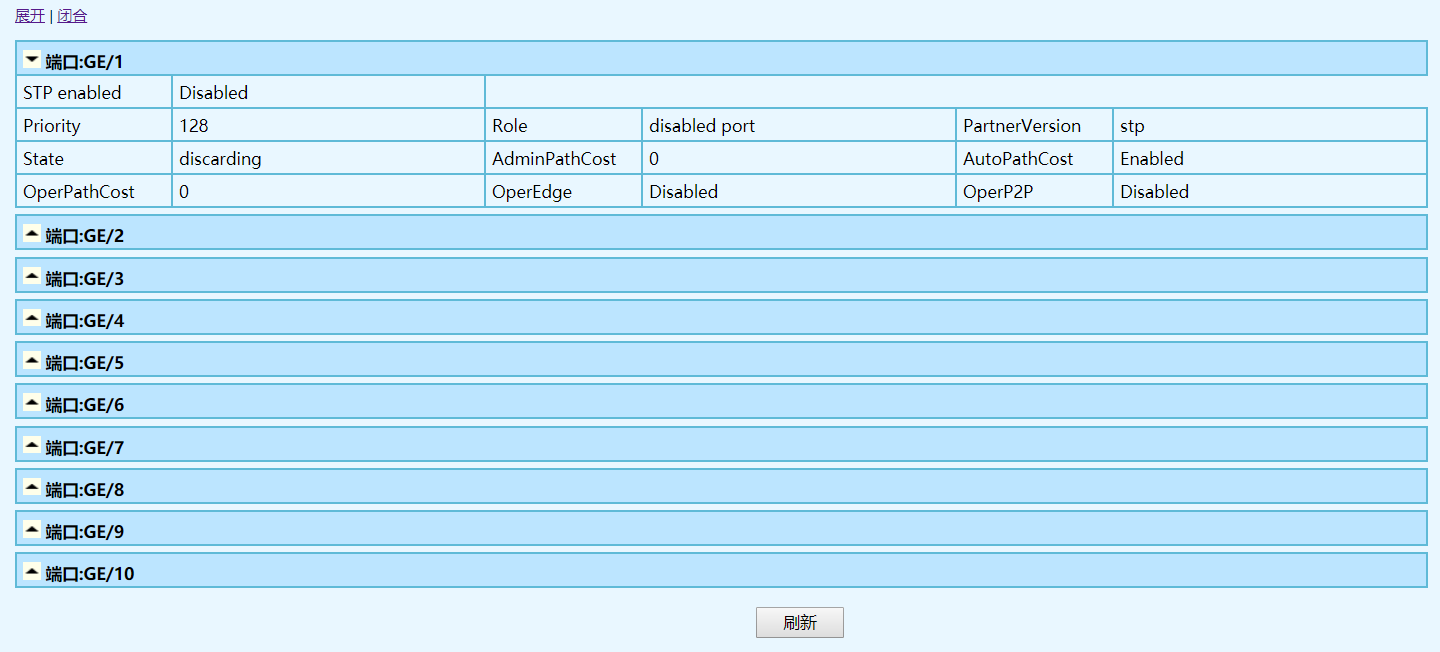Expand the 端口:GE/4 arrow icon
Viewport: 1440px width, 652px height.
point(32,318)
